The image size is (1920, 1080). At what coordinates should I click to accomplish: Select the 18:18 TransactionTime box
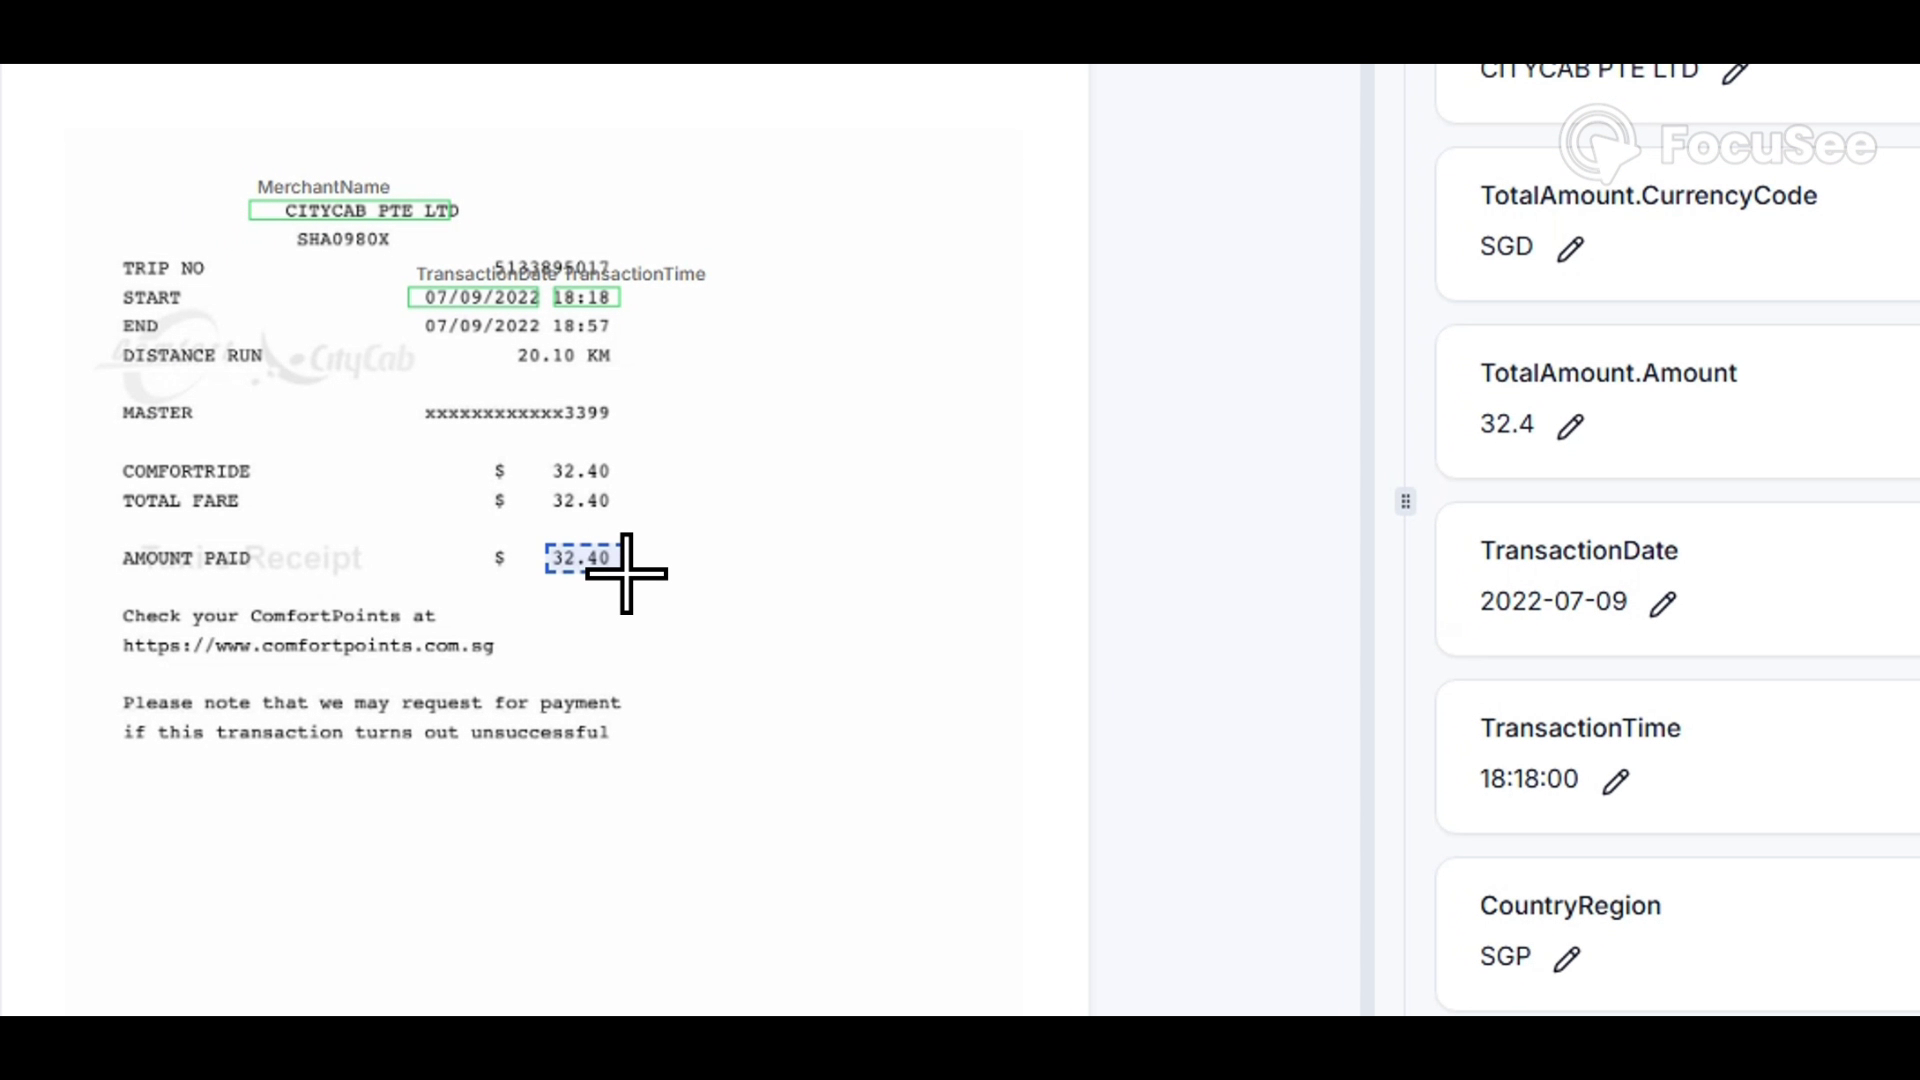[x=586, y=297]
